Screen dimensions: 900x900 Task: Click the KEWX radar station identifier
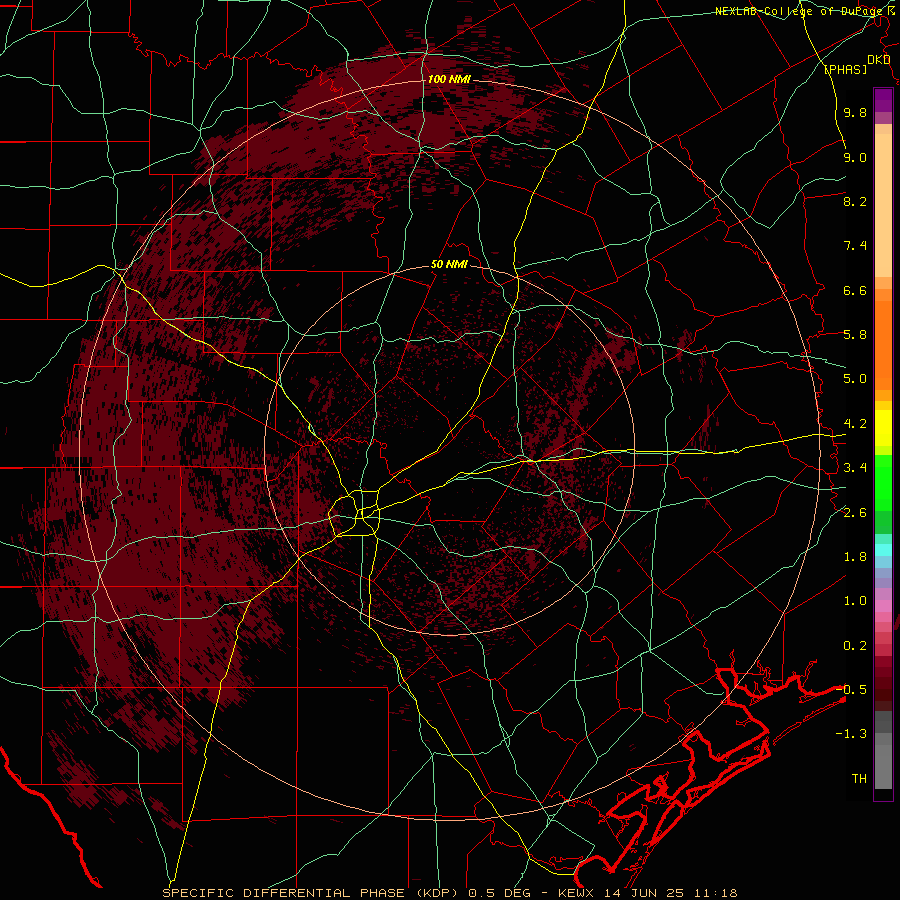click(576, 893)
